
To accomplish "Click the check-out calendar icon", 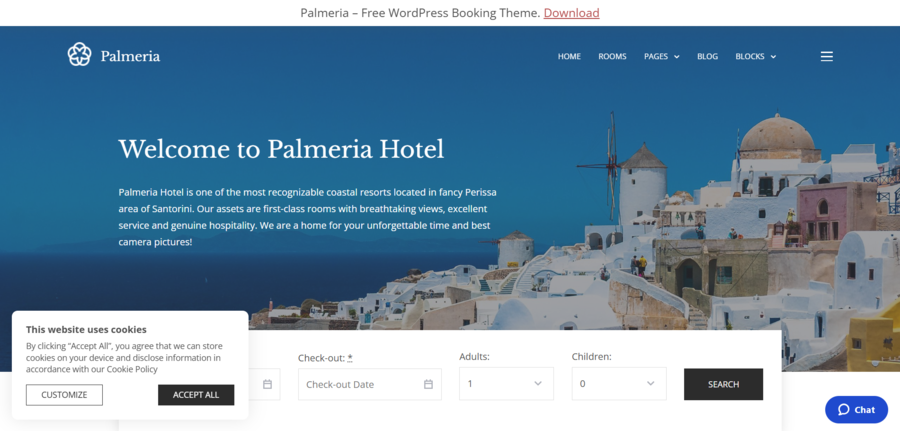I will 428,385.
